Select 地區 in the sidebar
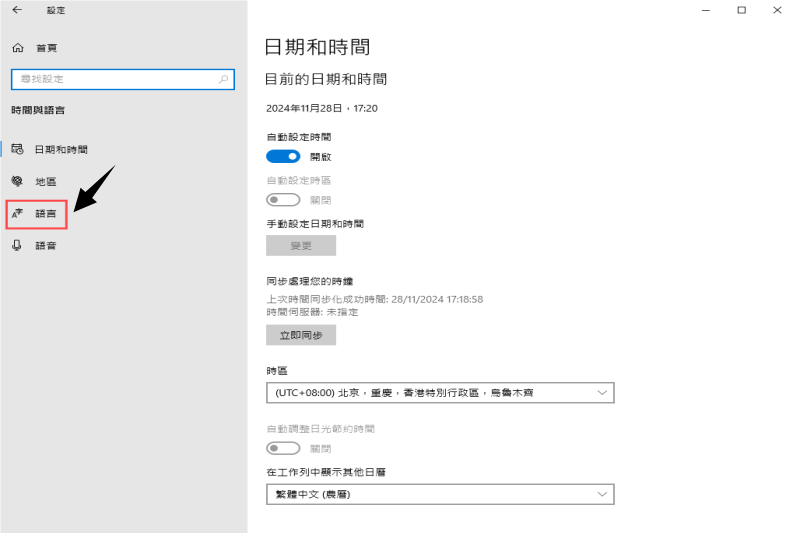This screenshot has width=793, height=533. point(46,181)
